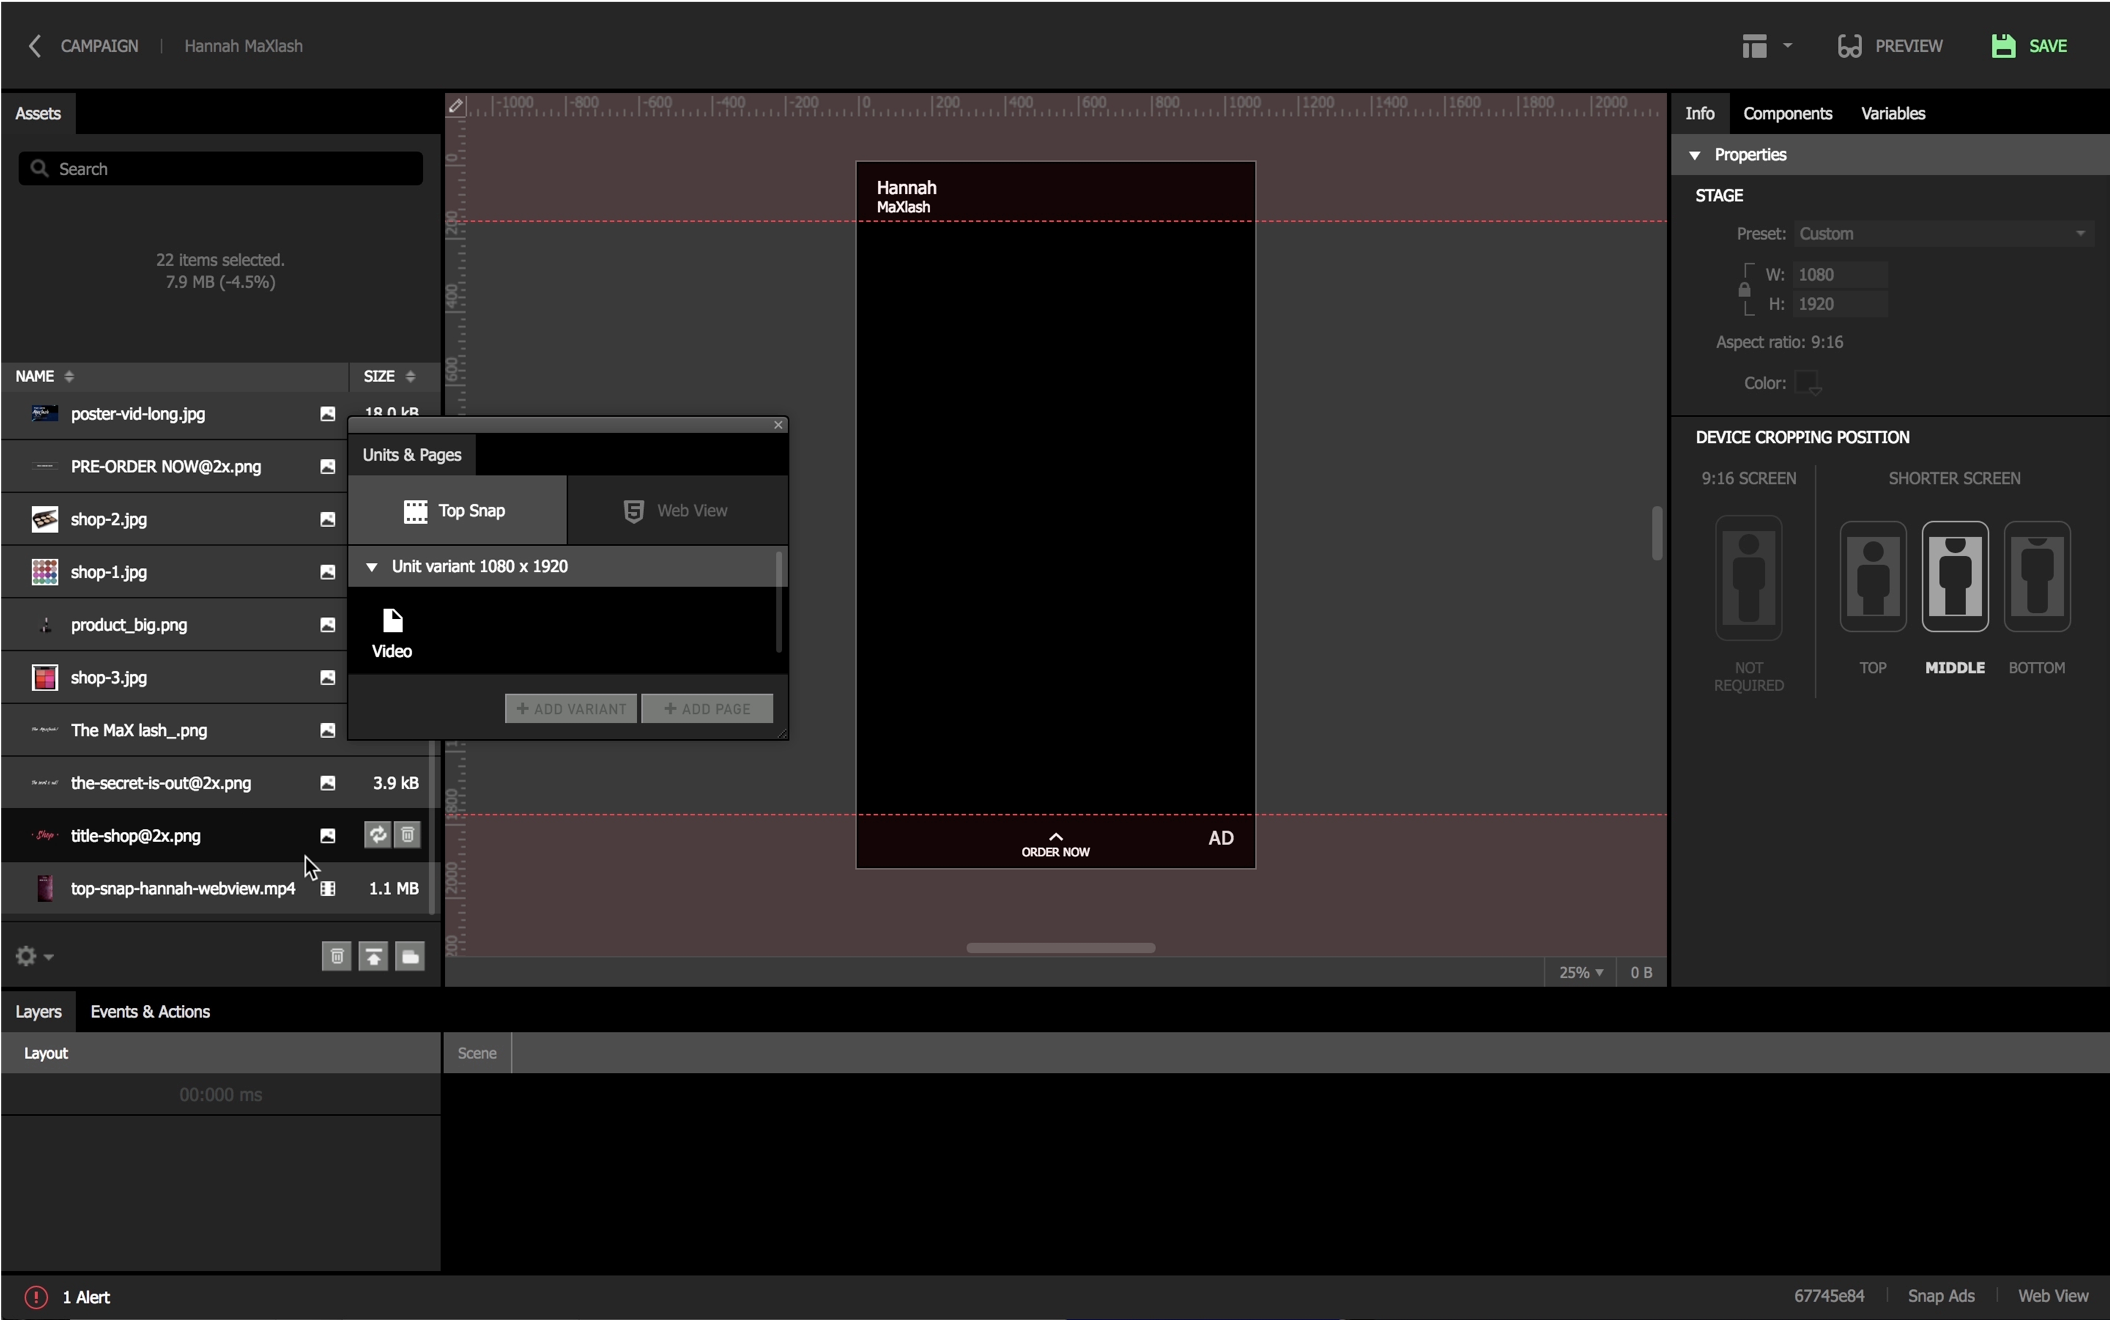Viewport: 2110px width, 1320px height.
Task: Select the BOTTOM cropping position option
Action: (x=2036, y=577)
